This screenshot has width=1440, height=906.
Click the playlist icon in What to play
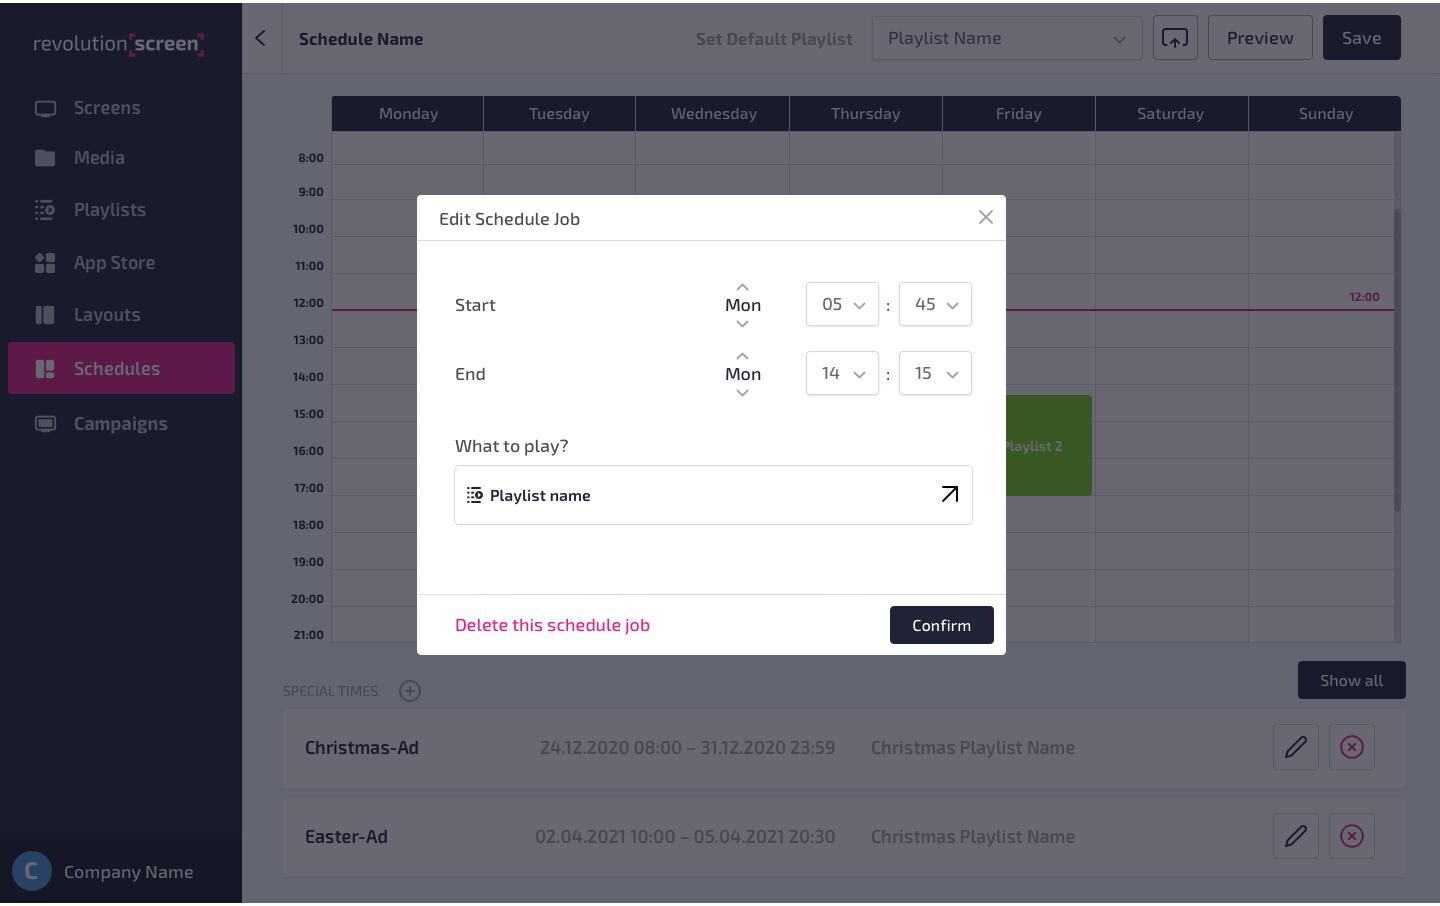(475, 495)
